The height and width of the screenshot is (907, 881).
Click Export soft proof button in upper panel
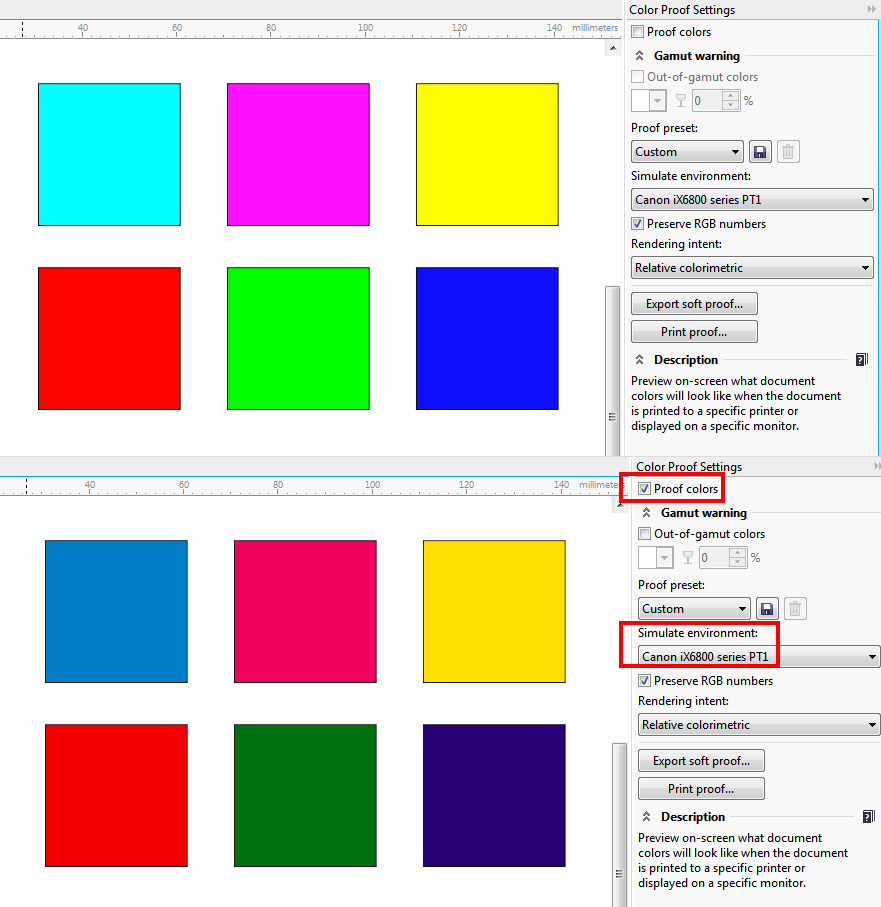(x=694, y=304)
